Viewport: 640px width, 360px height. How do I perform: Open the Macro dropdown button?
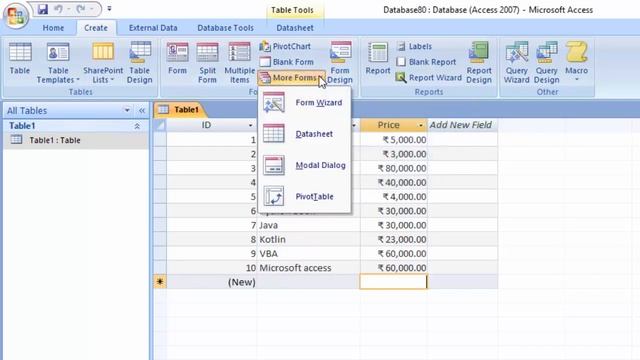(576, 61)
